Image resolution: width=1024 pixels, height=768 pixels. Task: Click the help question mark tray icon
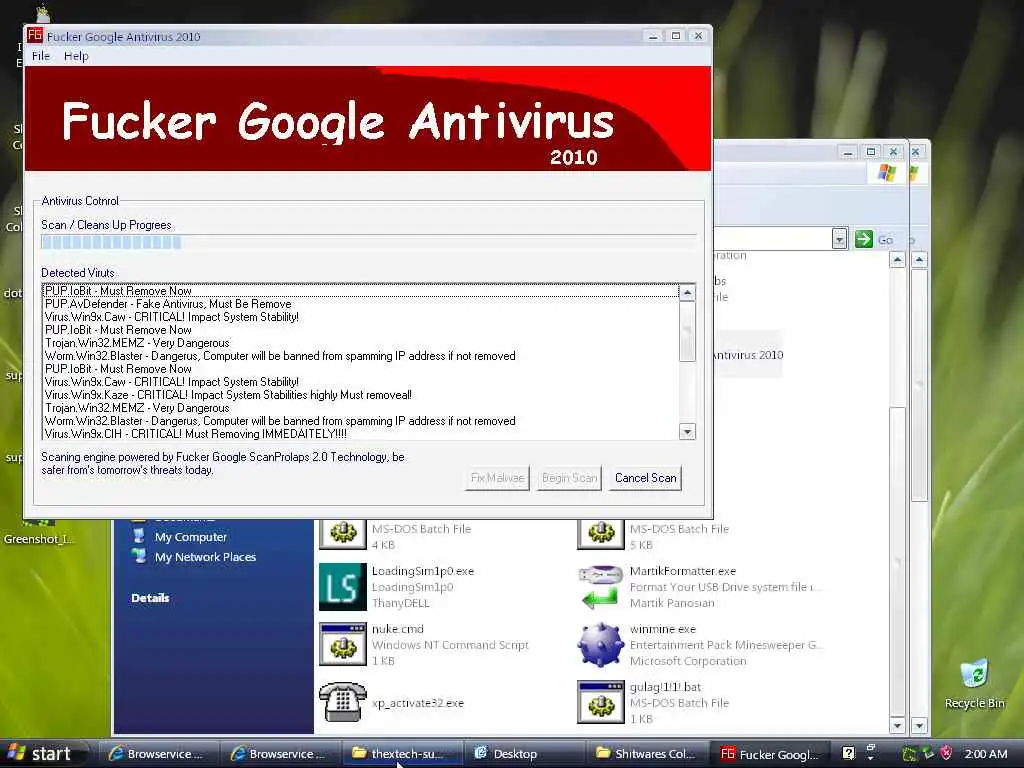[x=848, y=753]
